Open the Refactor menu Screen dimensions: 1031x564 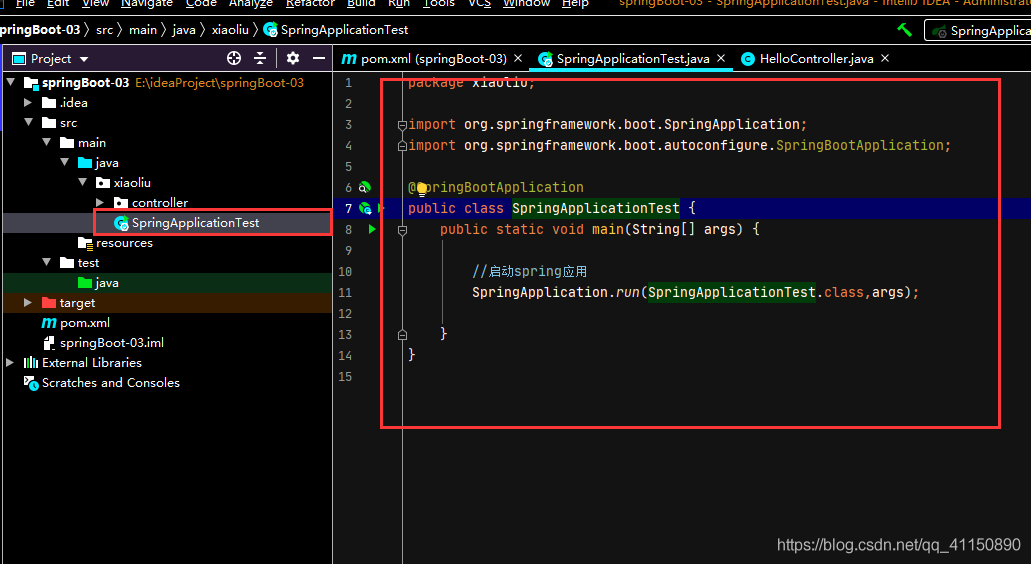point(310,3)
